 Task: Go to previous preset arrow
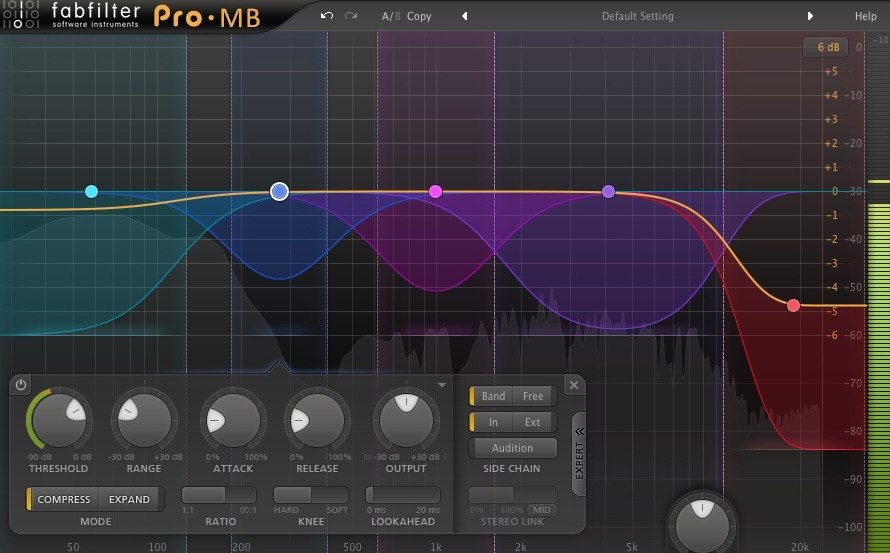(464, 16)
